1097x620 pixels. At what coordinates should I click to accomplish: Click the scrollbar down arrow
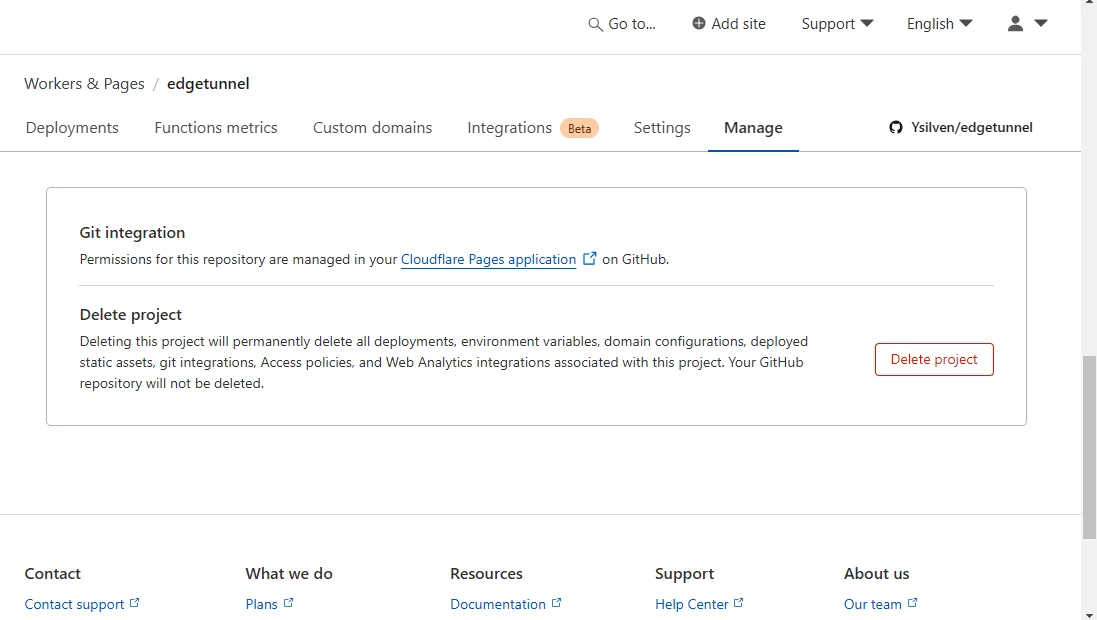click(1089, 616)
